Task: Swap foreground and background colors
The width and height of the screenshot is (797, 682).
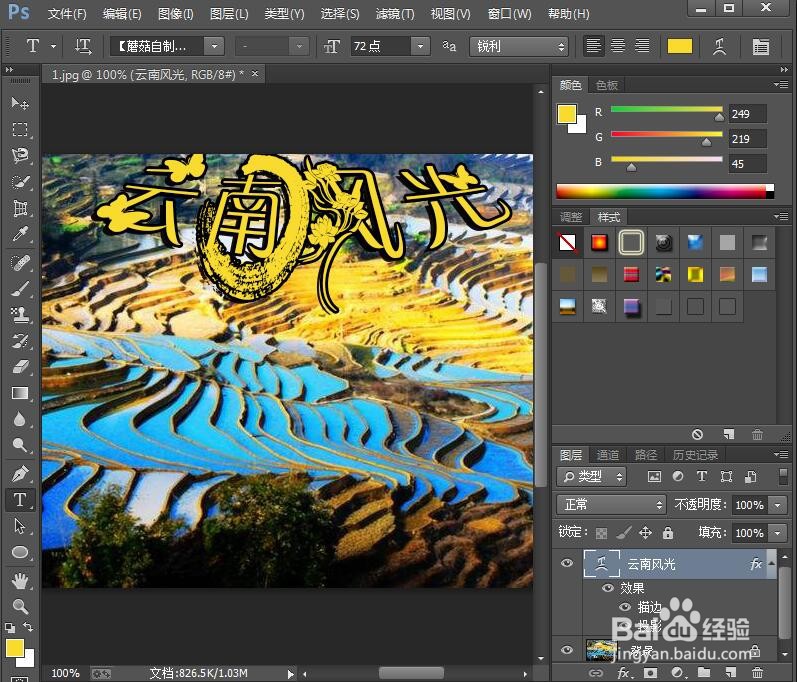Action: [28, 627]
